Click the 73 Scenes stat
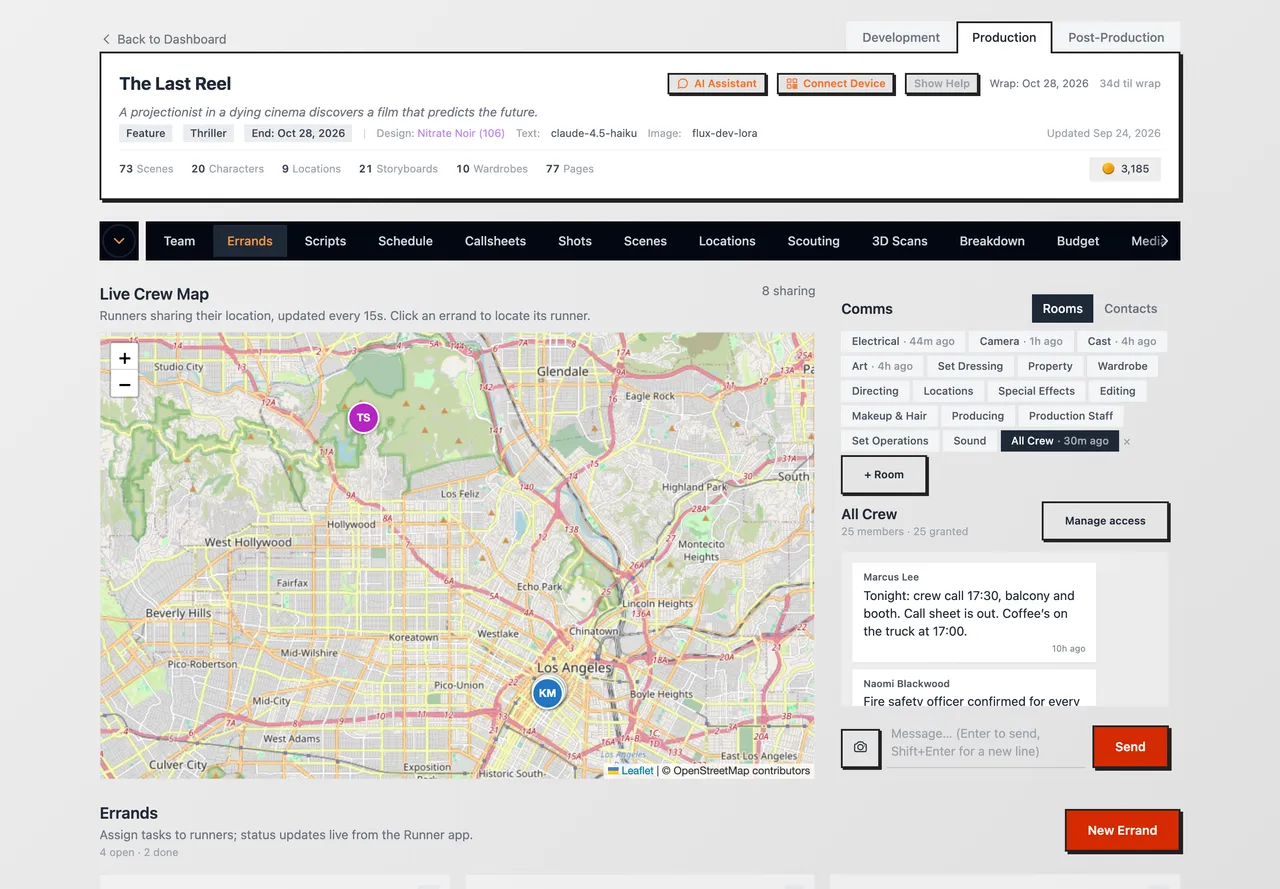The width and height of the screenshot is (1280, 889). click(x=146, y=169)
